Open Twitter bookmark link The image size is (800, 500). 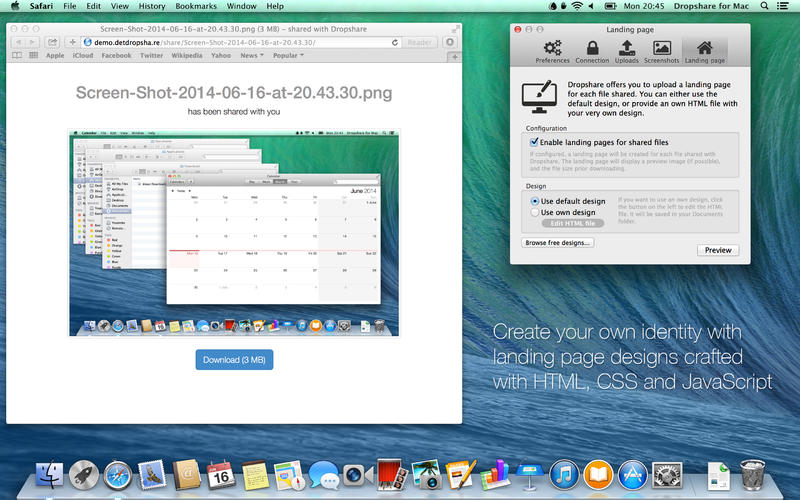(152, 55)
